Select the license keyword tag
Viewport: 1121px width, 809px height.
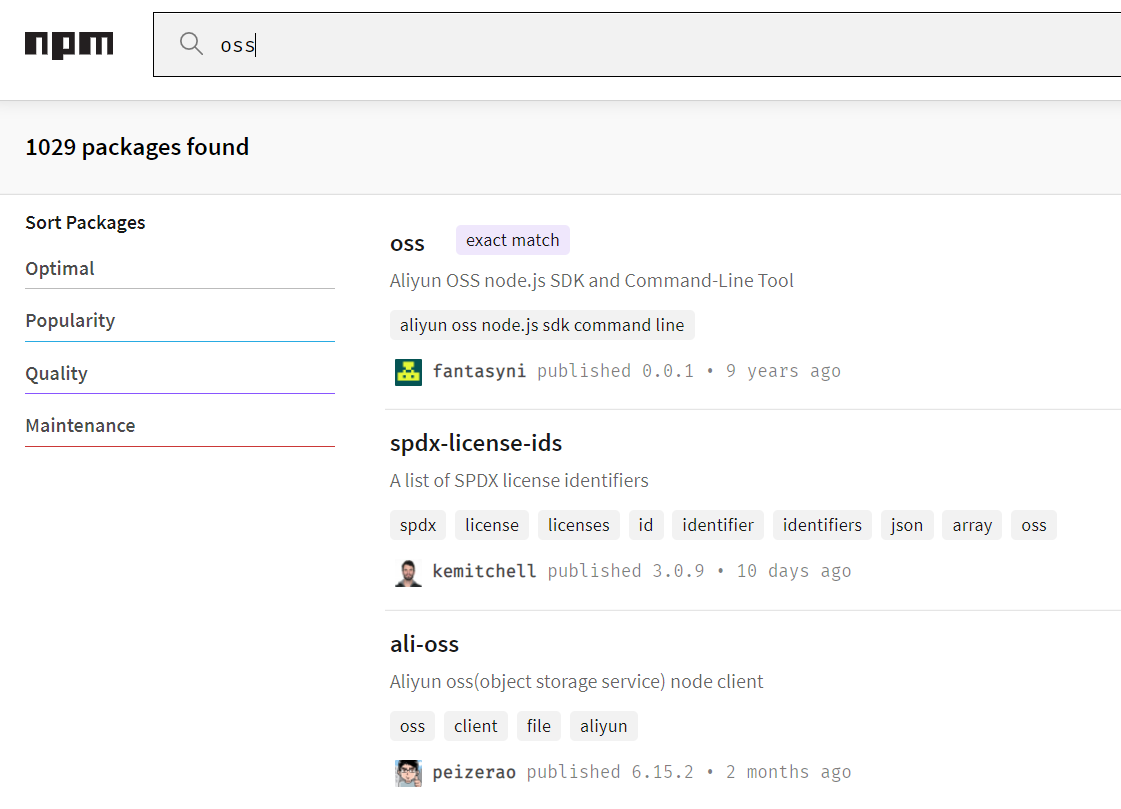click(x=492, y=525)
